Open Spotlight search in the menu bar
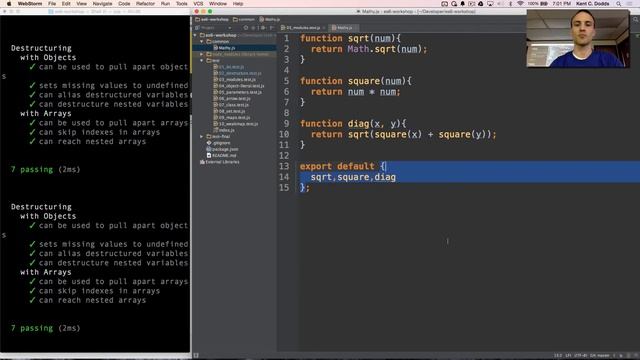The height and width of the screenshot is (360, 640). pyautogui.click(x=619, y=4)
